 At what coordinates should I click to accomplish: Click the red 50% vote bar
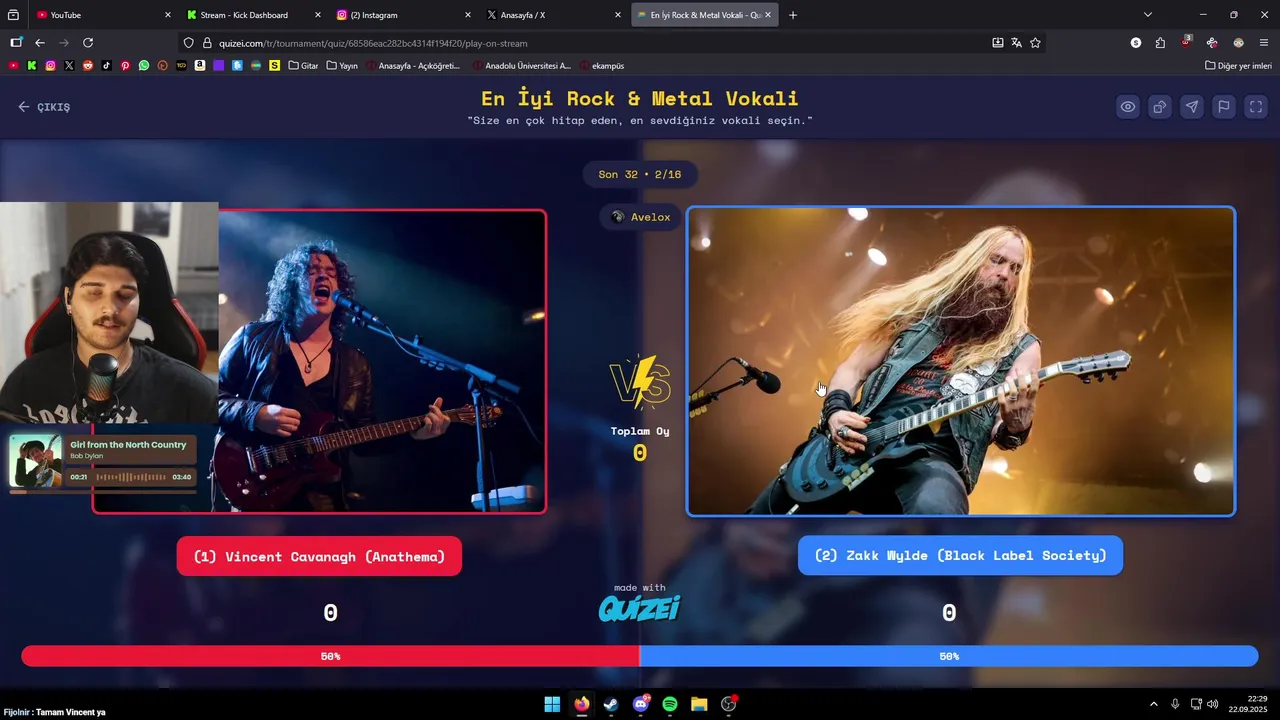click(330, 656)
